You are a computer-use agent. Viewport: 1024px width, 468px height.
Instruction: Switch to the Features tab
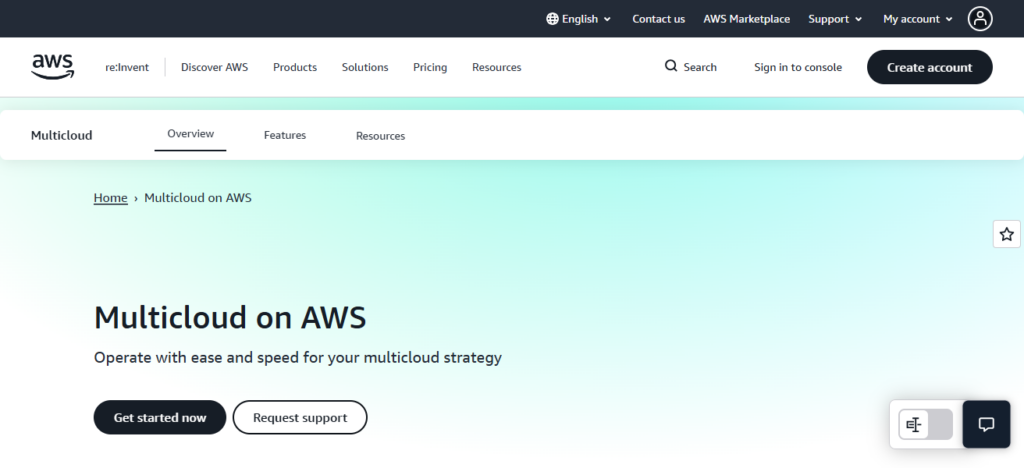coord(285,135)
